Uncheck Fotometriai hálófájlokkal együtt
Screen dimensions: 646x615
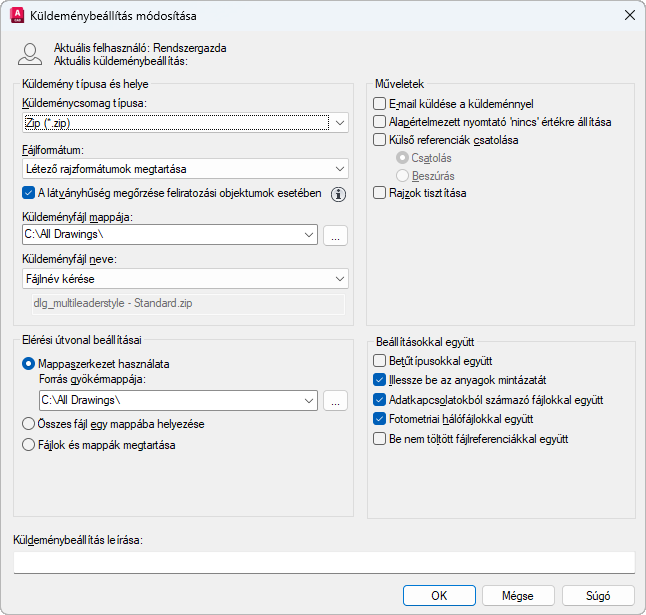379,419
